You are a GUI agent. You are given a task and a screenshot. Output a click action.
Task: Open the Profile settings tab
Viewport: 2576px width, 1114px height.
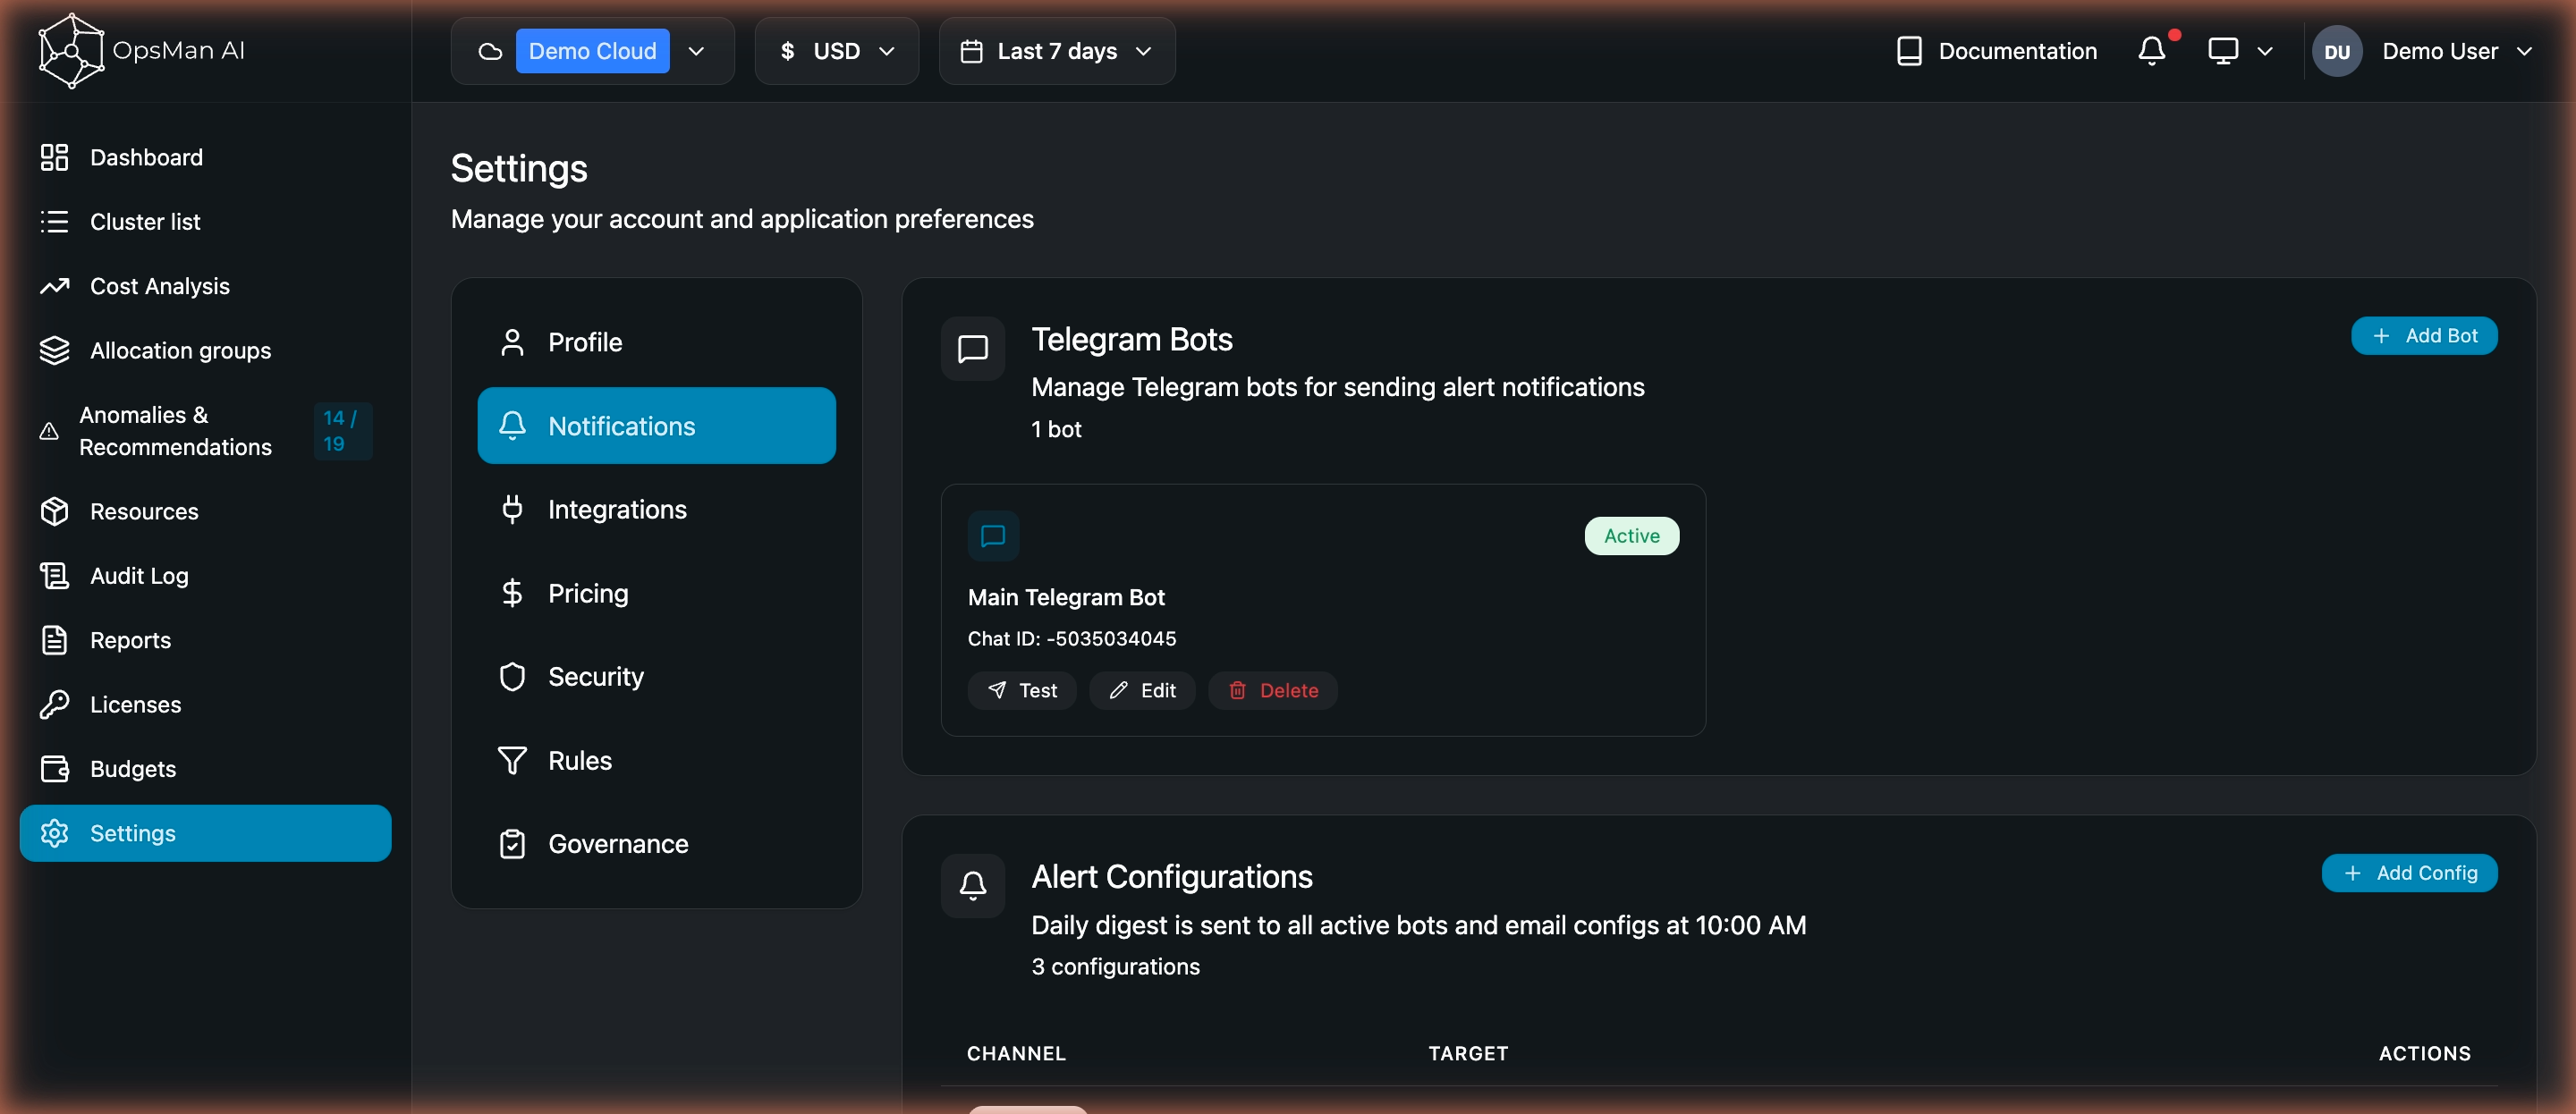coord(656,342)
